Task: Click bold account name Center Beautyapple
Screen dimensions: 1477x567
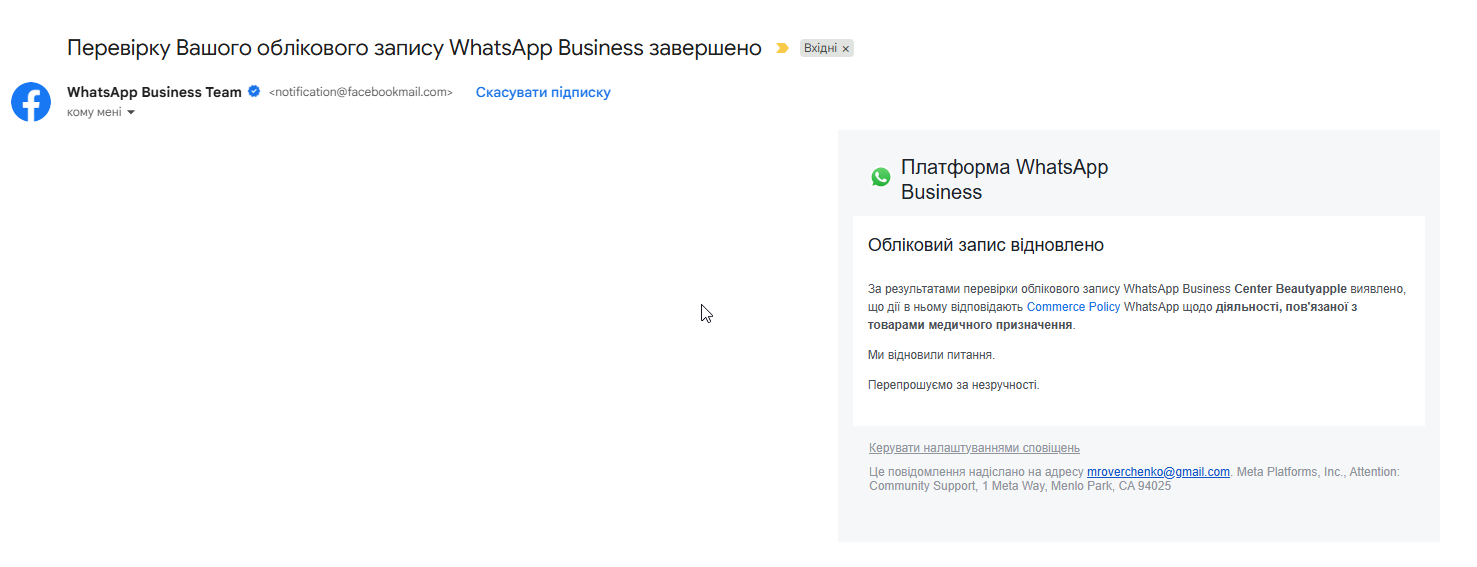Action: click(1290, 289)
